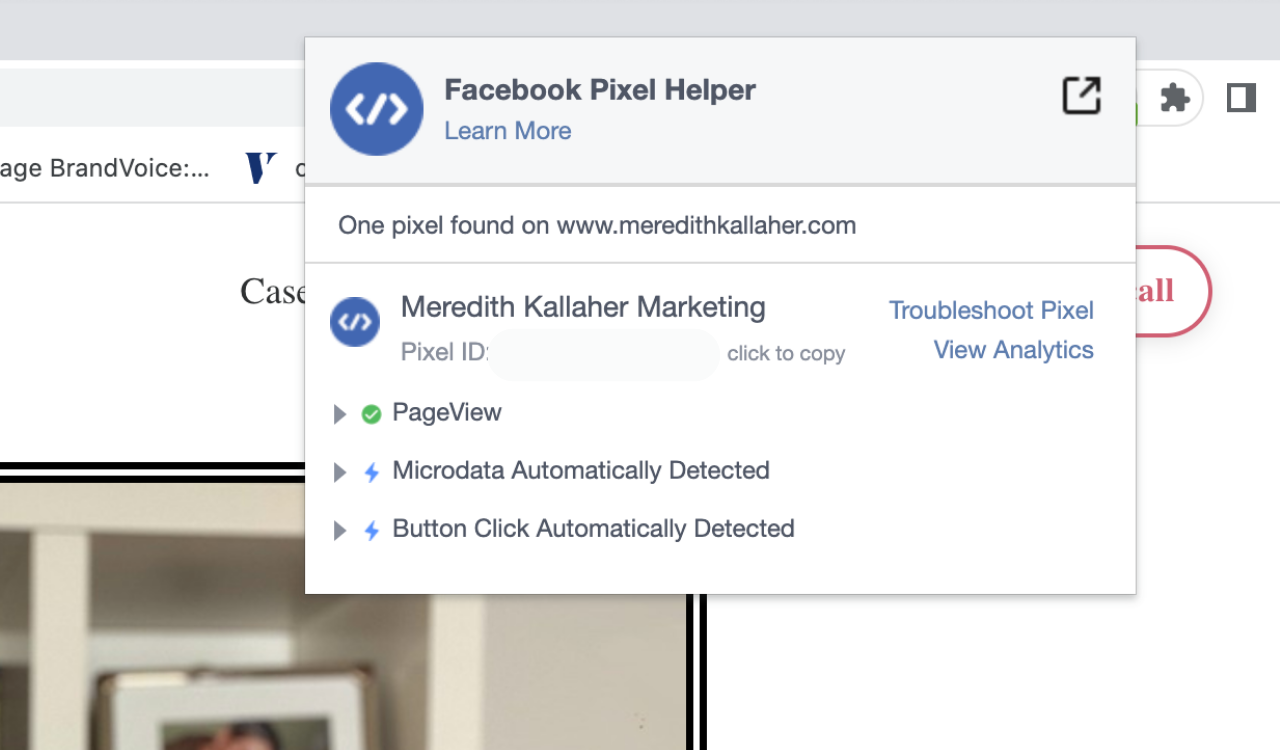
Task: Open the BrandVoice bookmark
Action: click(x=105, y=168)
